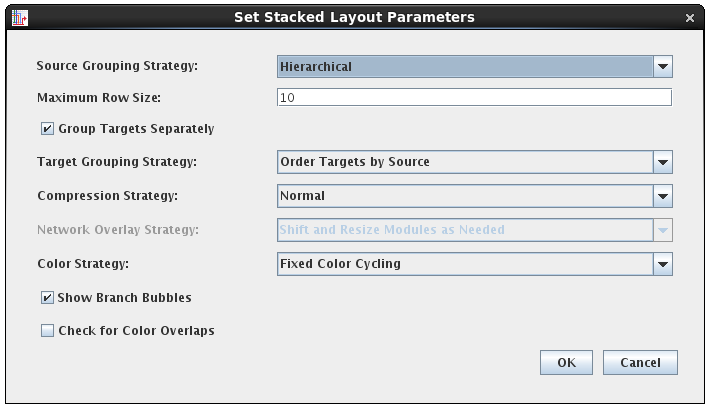The image size is (710, 410).
Task: Open the Hierarchical source grouping combo box
Action: [464, 67]
